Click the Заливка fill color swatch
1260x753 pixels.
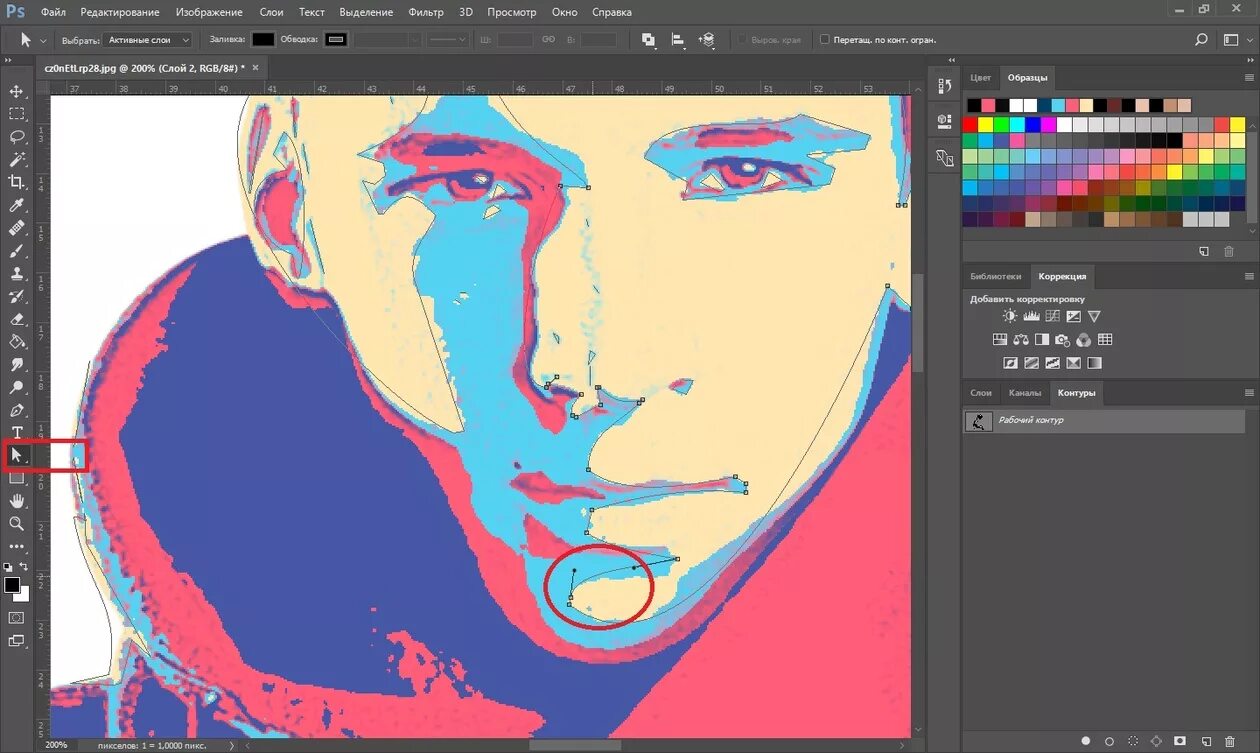pyautogui.click(x=263, y=40)
